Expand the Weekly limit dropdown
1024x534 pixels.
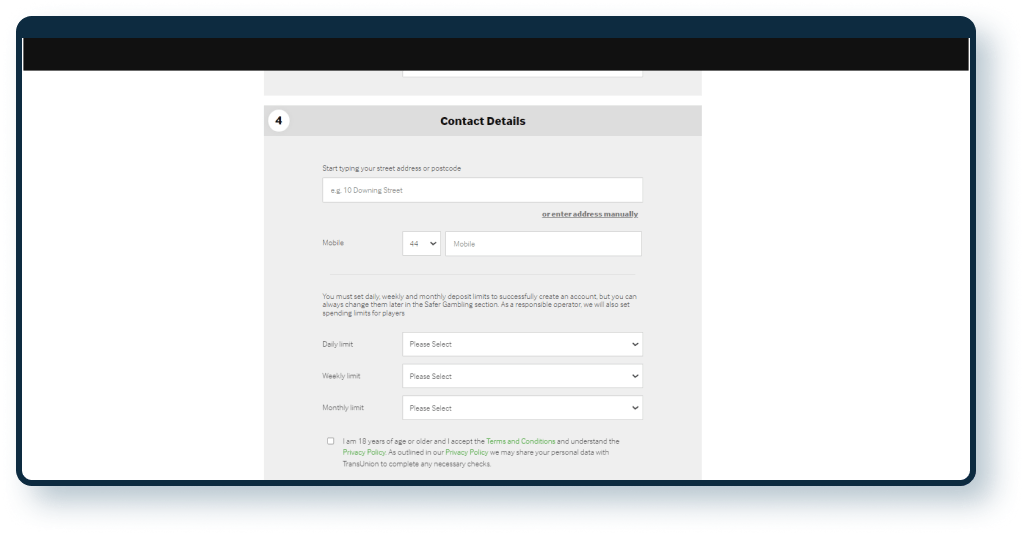(x=522, y=377)
